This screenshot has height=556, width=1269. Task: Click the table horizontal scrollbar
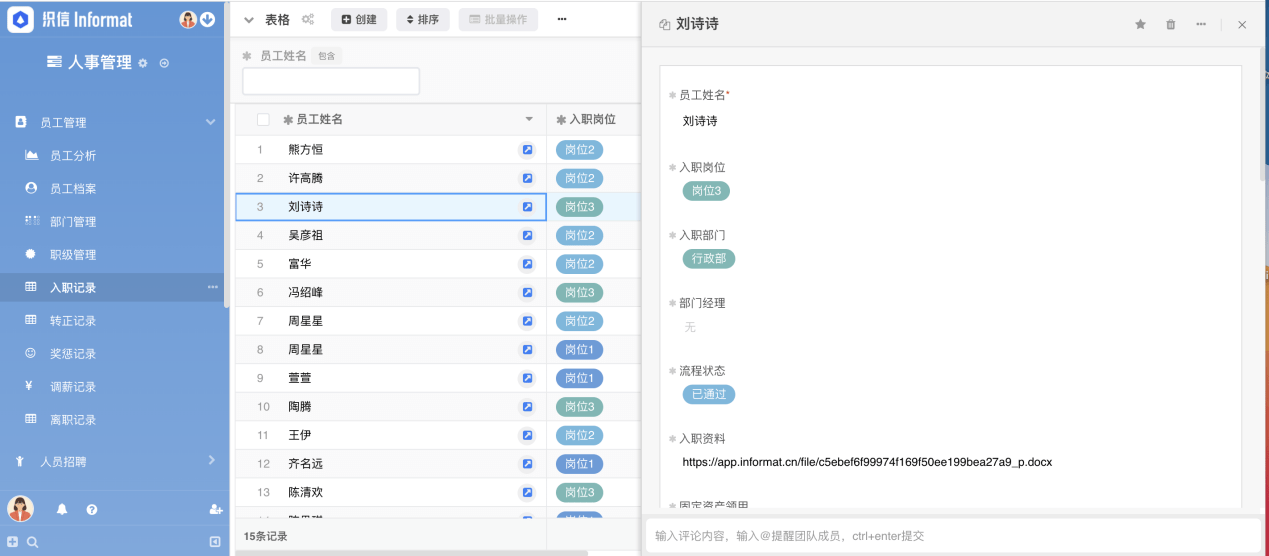pyautogui.click(x=410, y=552)
